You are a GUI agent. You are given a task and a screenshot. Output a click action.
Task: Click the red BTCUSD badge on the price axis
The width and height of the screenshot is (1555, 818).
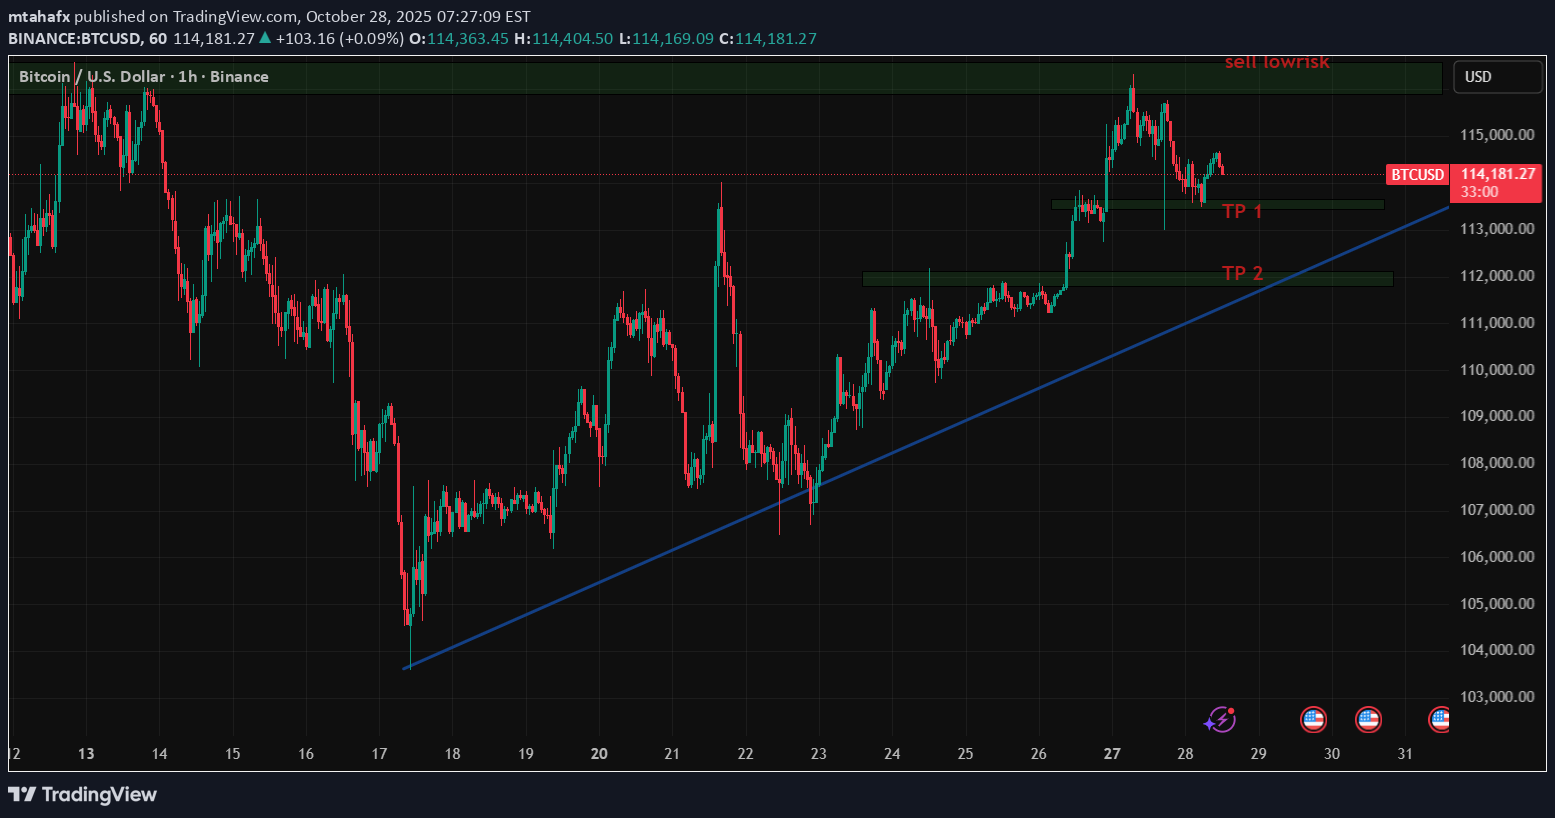coord(1417,174)
